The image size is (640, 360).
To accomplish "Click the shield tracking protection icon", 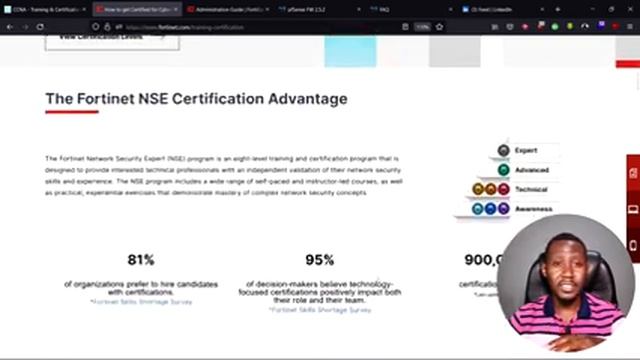I will [x=96, y=27].
